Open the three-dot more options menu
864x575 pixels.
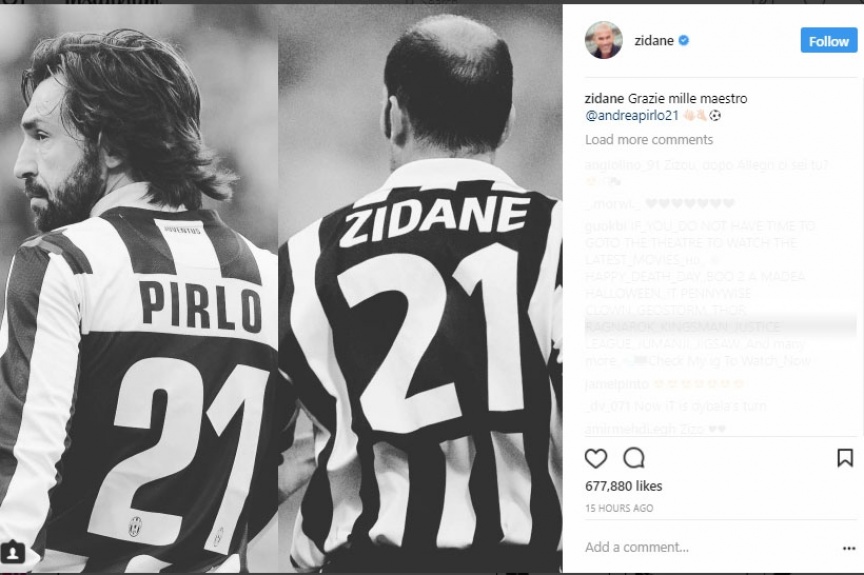(849, 548)
